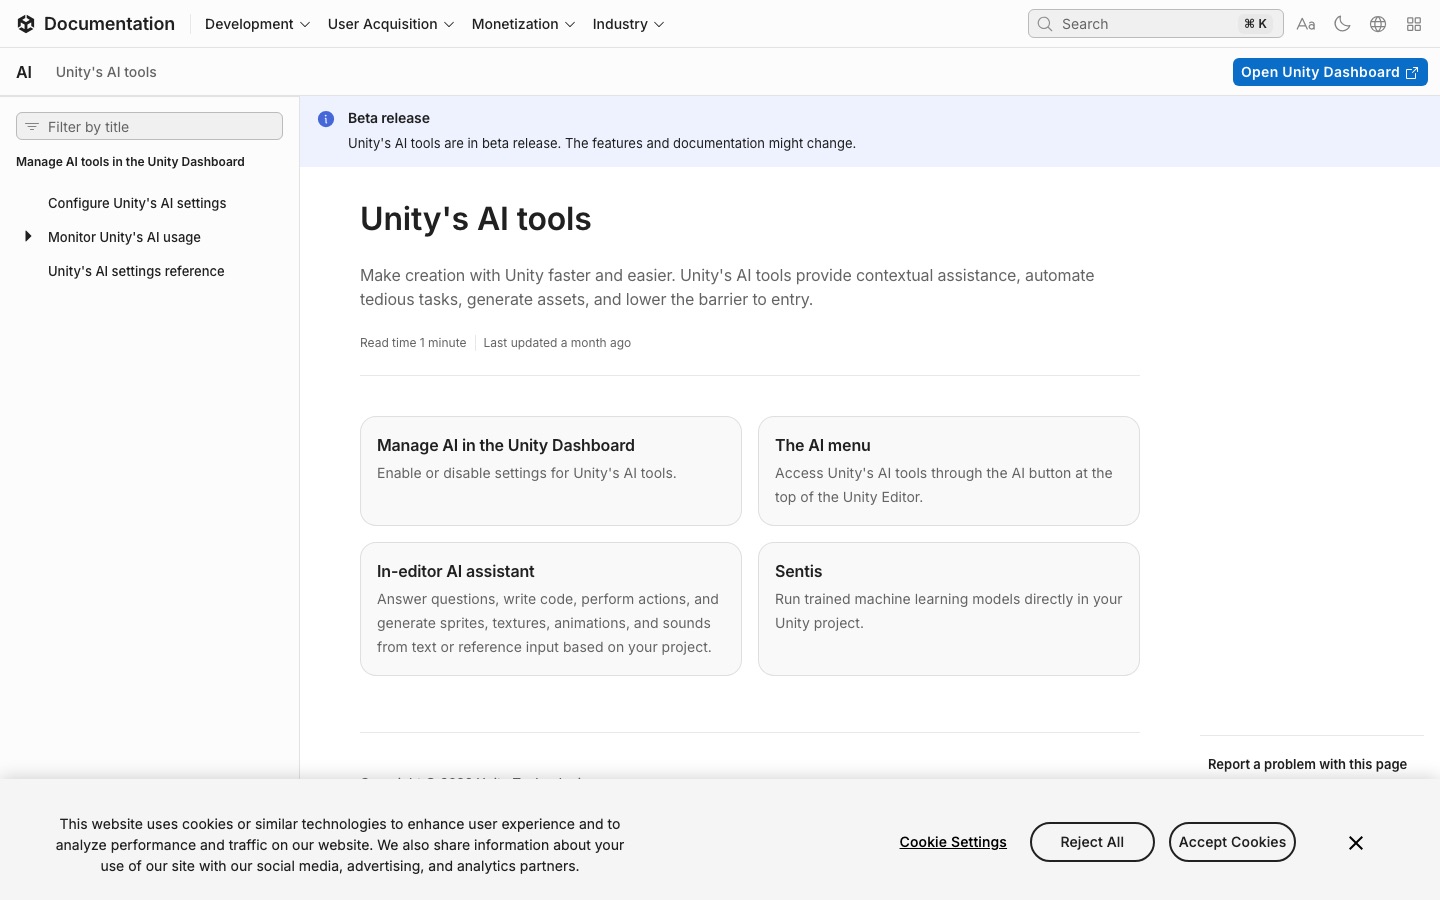Click the Beta release title text

389,118
